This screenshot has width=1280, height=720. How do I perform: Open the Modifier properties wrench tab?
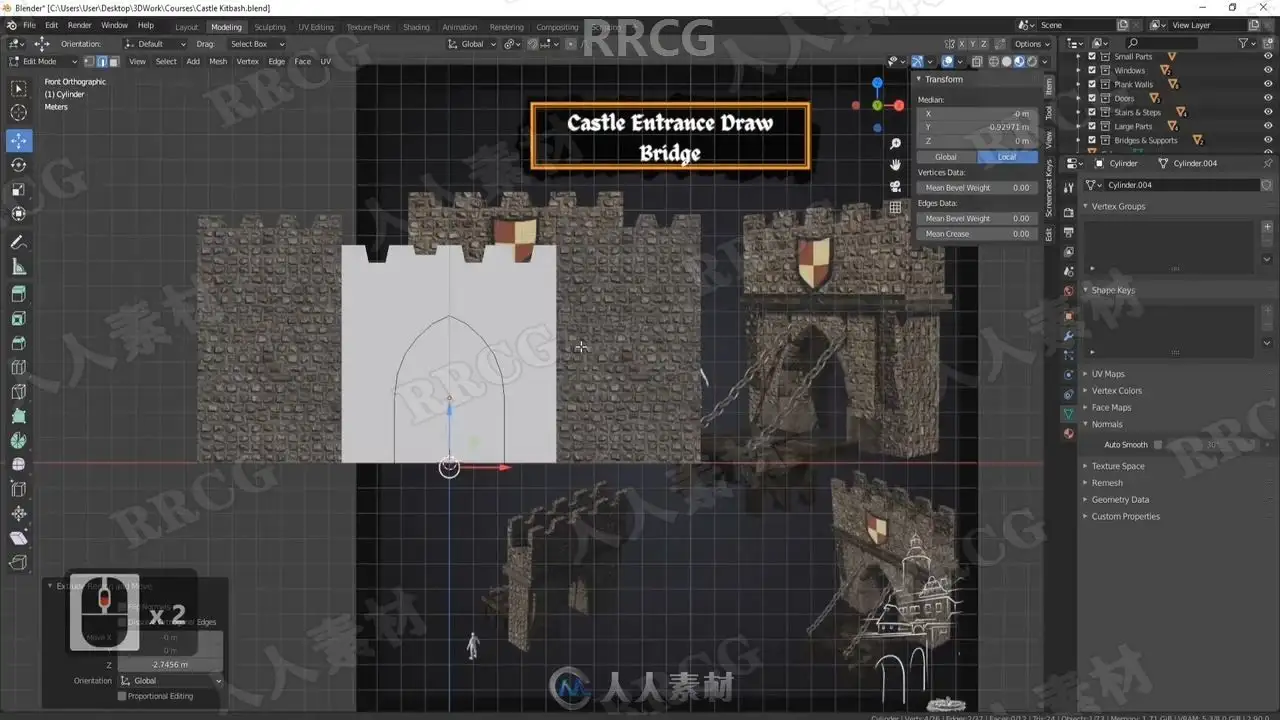1068,336
